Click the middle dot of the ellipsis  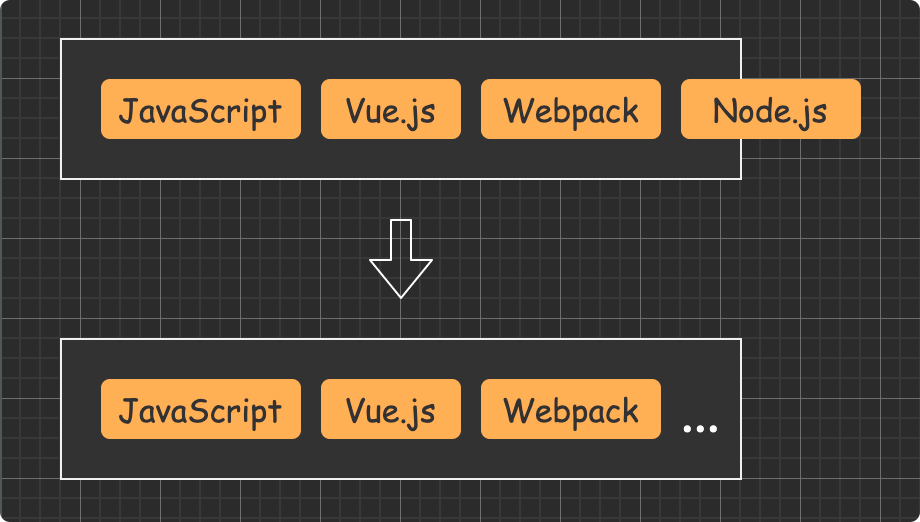(x=700, y=429)
